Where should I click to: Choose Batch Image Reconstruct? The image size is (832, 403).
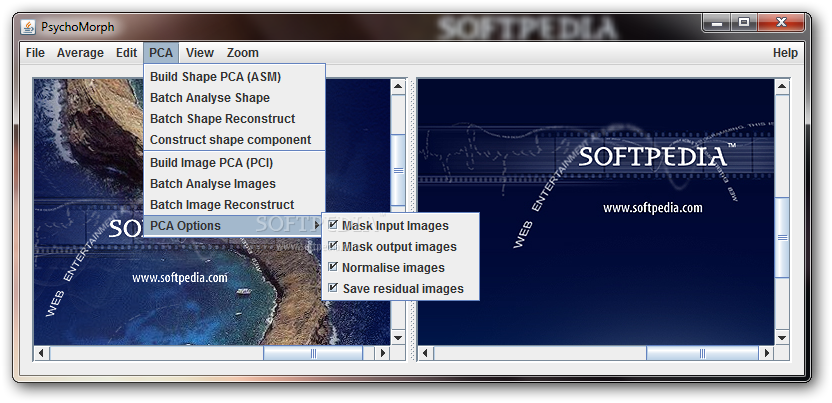(x=234, y=205)
